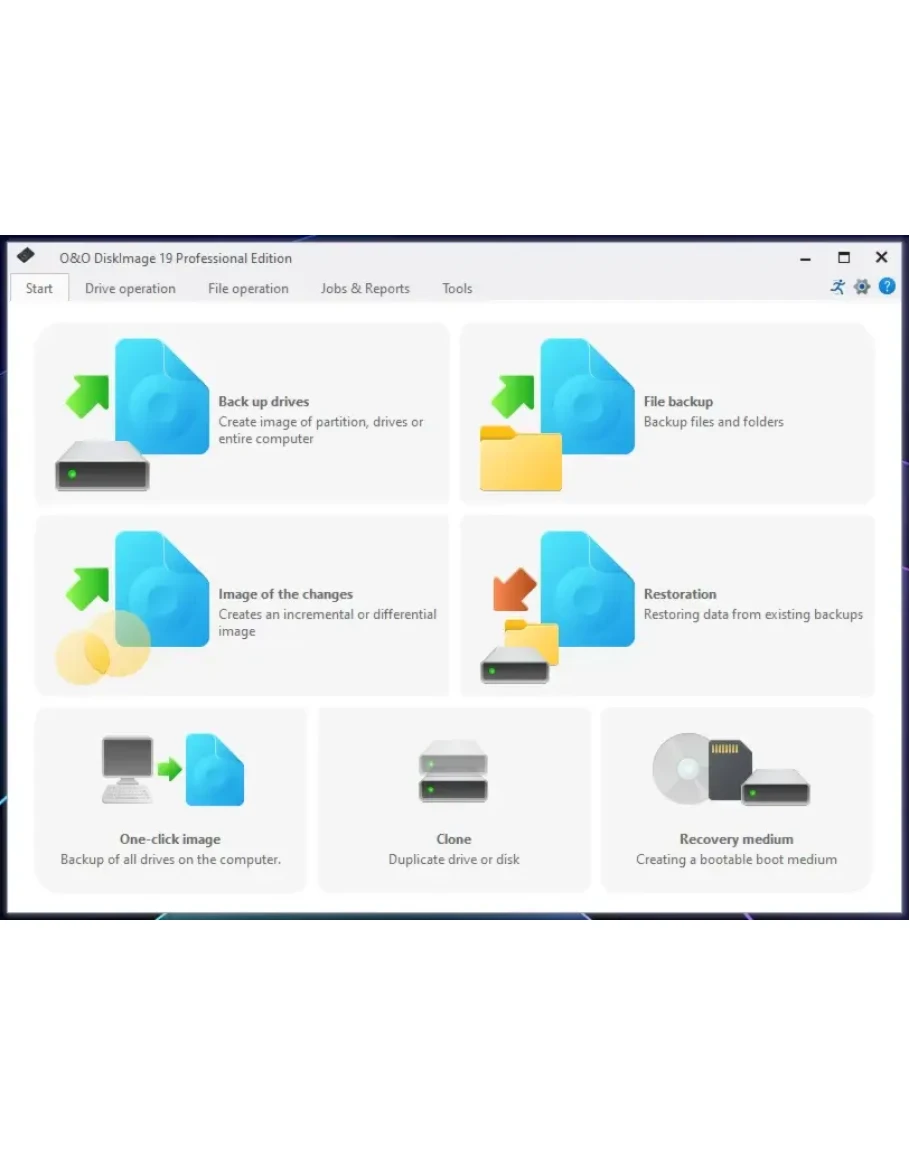Open settings via the gear icon
Screen dimensions: 910x1155
click(862, 287)
